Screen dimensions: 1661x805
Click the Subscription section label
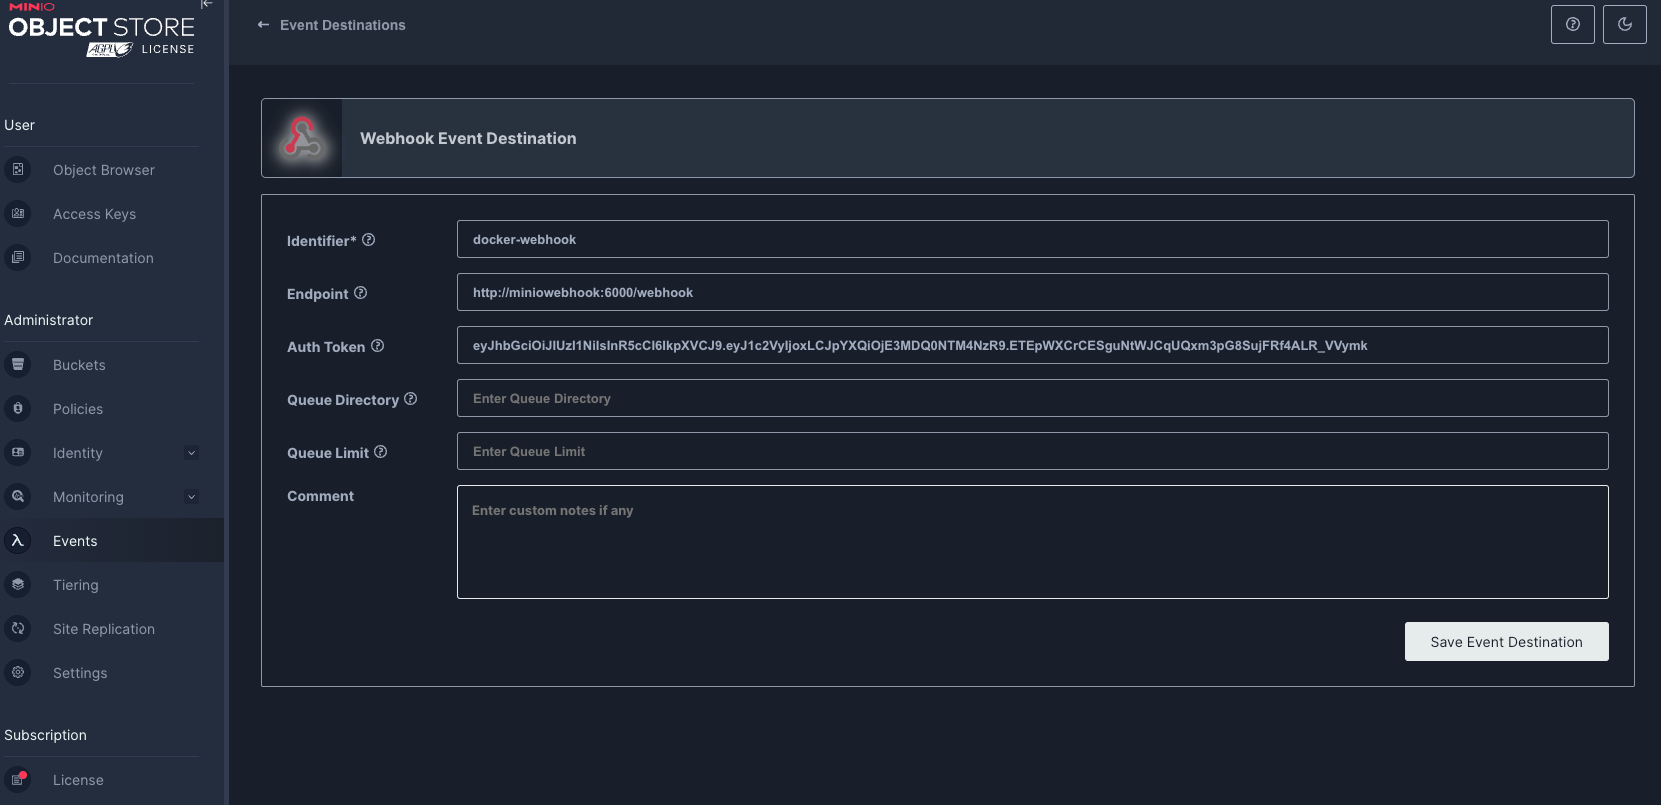(45, 735)
